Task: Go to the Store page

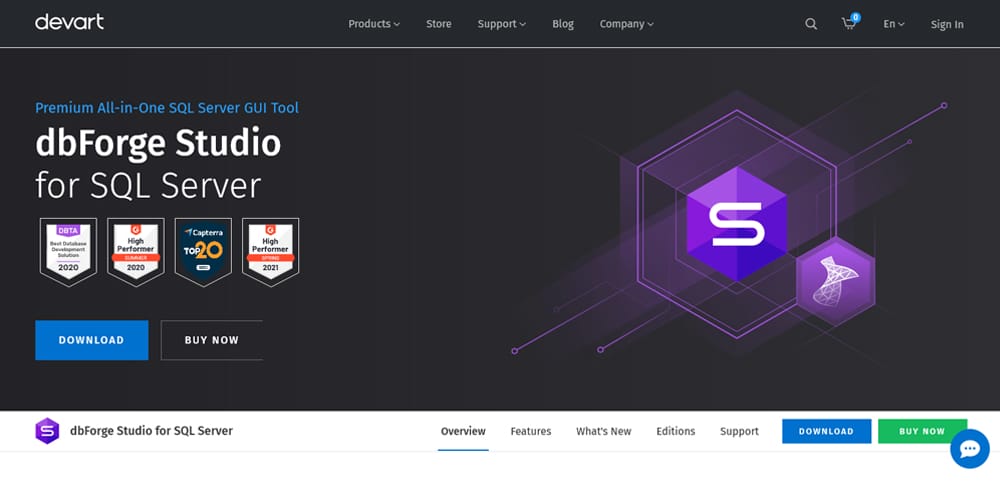Action: coord(439,24)
